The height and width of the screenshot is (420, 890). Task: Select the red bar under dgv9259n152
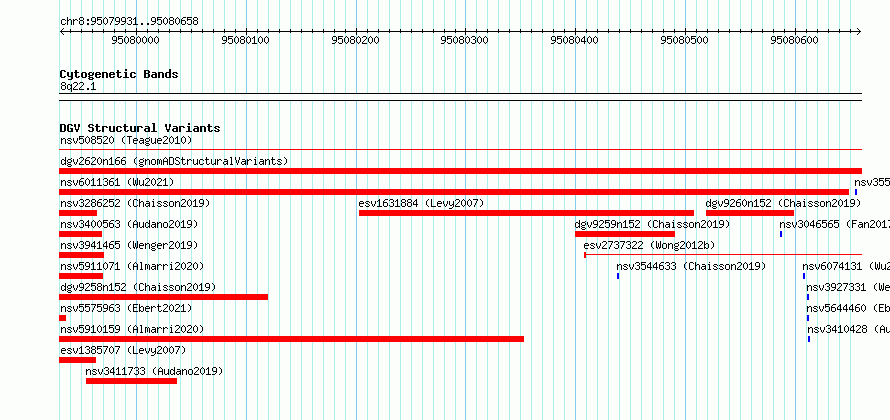coord(625,234)
